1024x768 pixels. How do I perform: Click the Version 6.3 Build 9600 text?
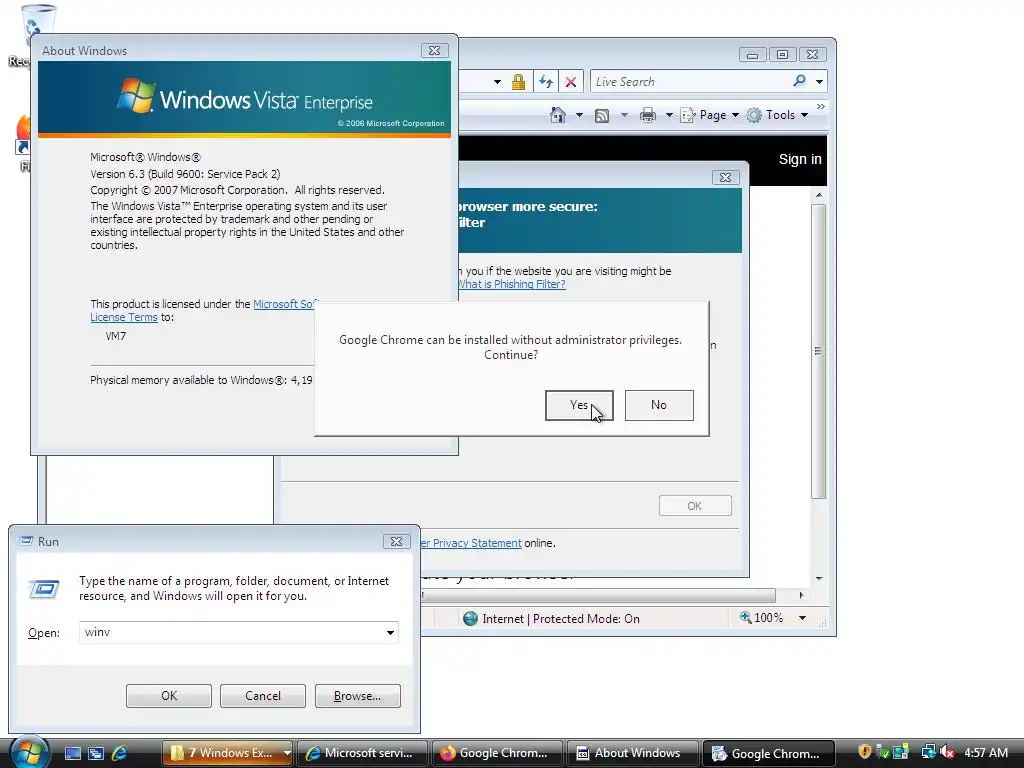click(x=185, y=174)
